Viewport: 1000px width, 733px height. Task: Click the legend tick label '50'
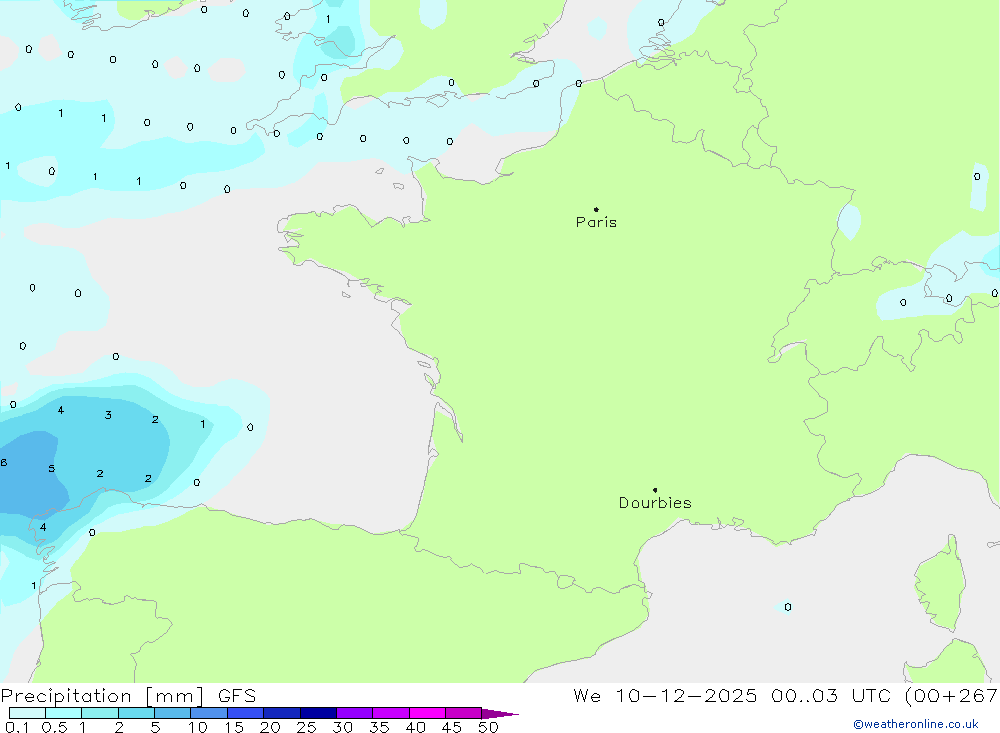coord(489,727)
